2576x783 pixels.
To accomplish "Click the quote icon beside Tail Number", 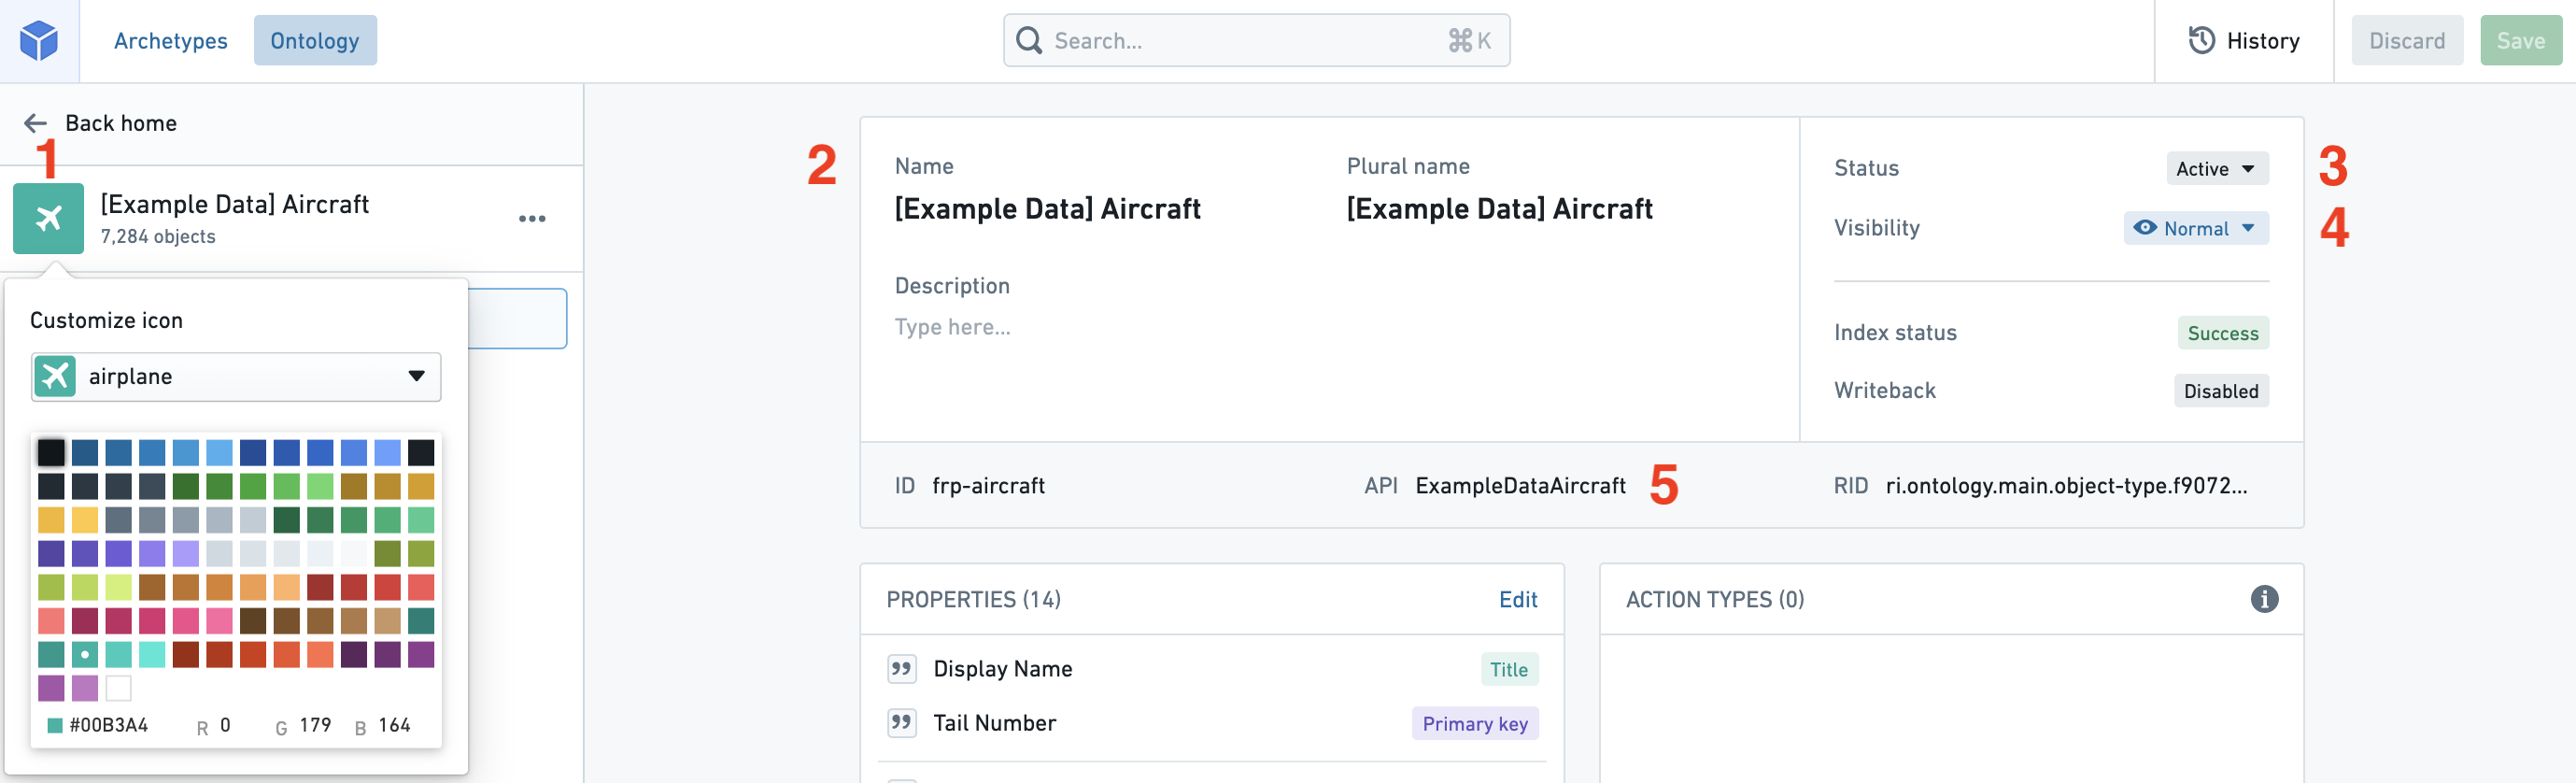I will point(902,723).
